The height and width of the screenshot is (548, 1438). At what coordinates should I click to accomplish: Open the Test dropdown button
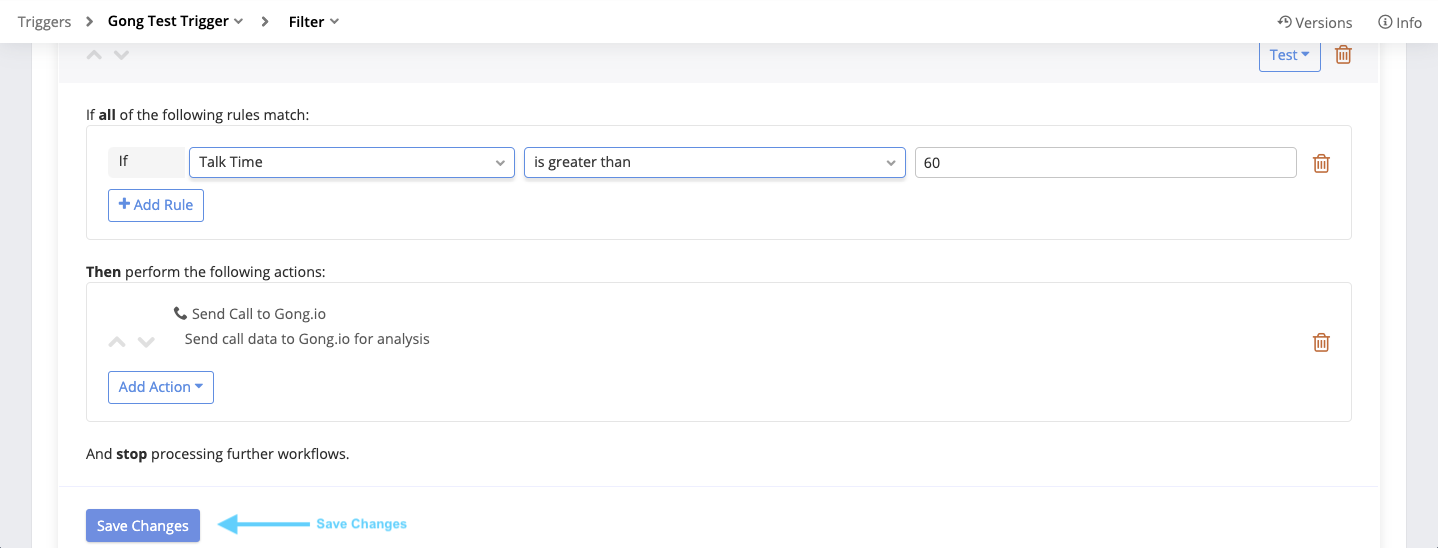[x=1289, y=55]
